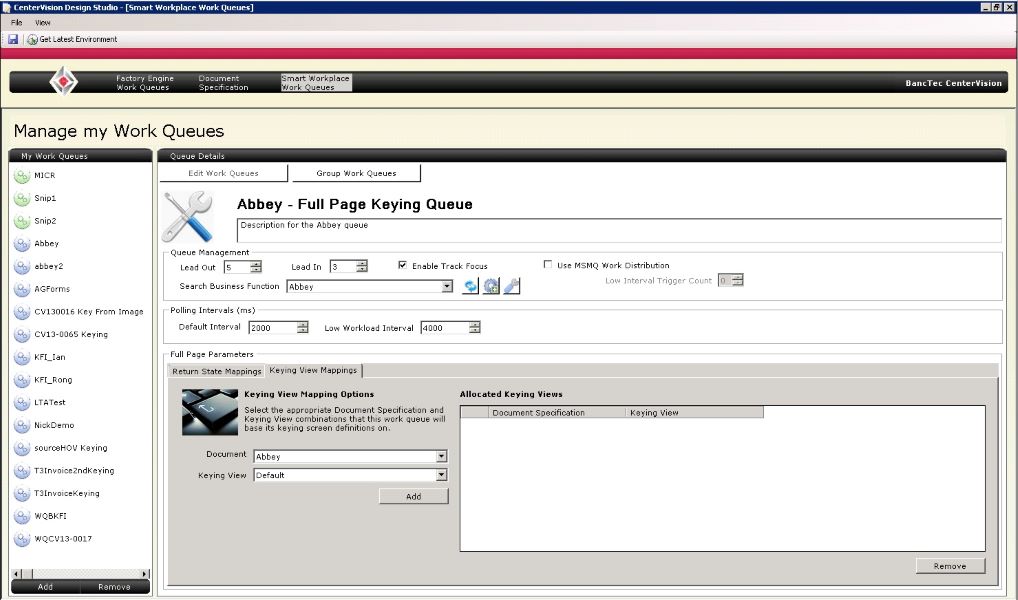The height and width of the screenshot is (600, 1018).
Task: Click Add below My Work Queues list
Action: click(x=45, y=587)
